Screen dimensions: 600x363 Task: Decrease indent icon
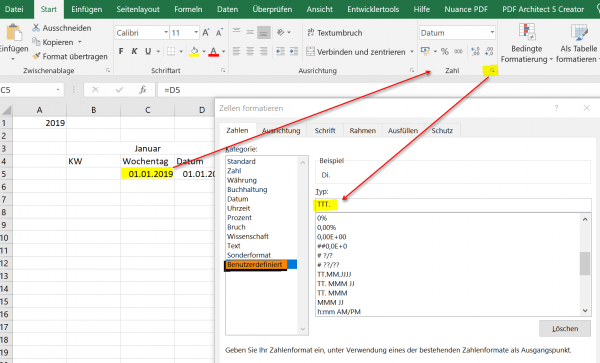coord(280,51)
